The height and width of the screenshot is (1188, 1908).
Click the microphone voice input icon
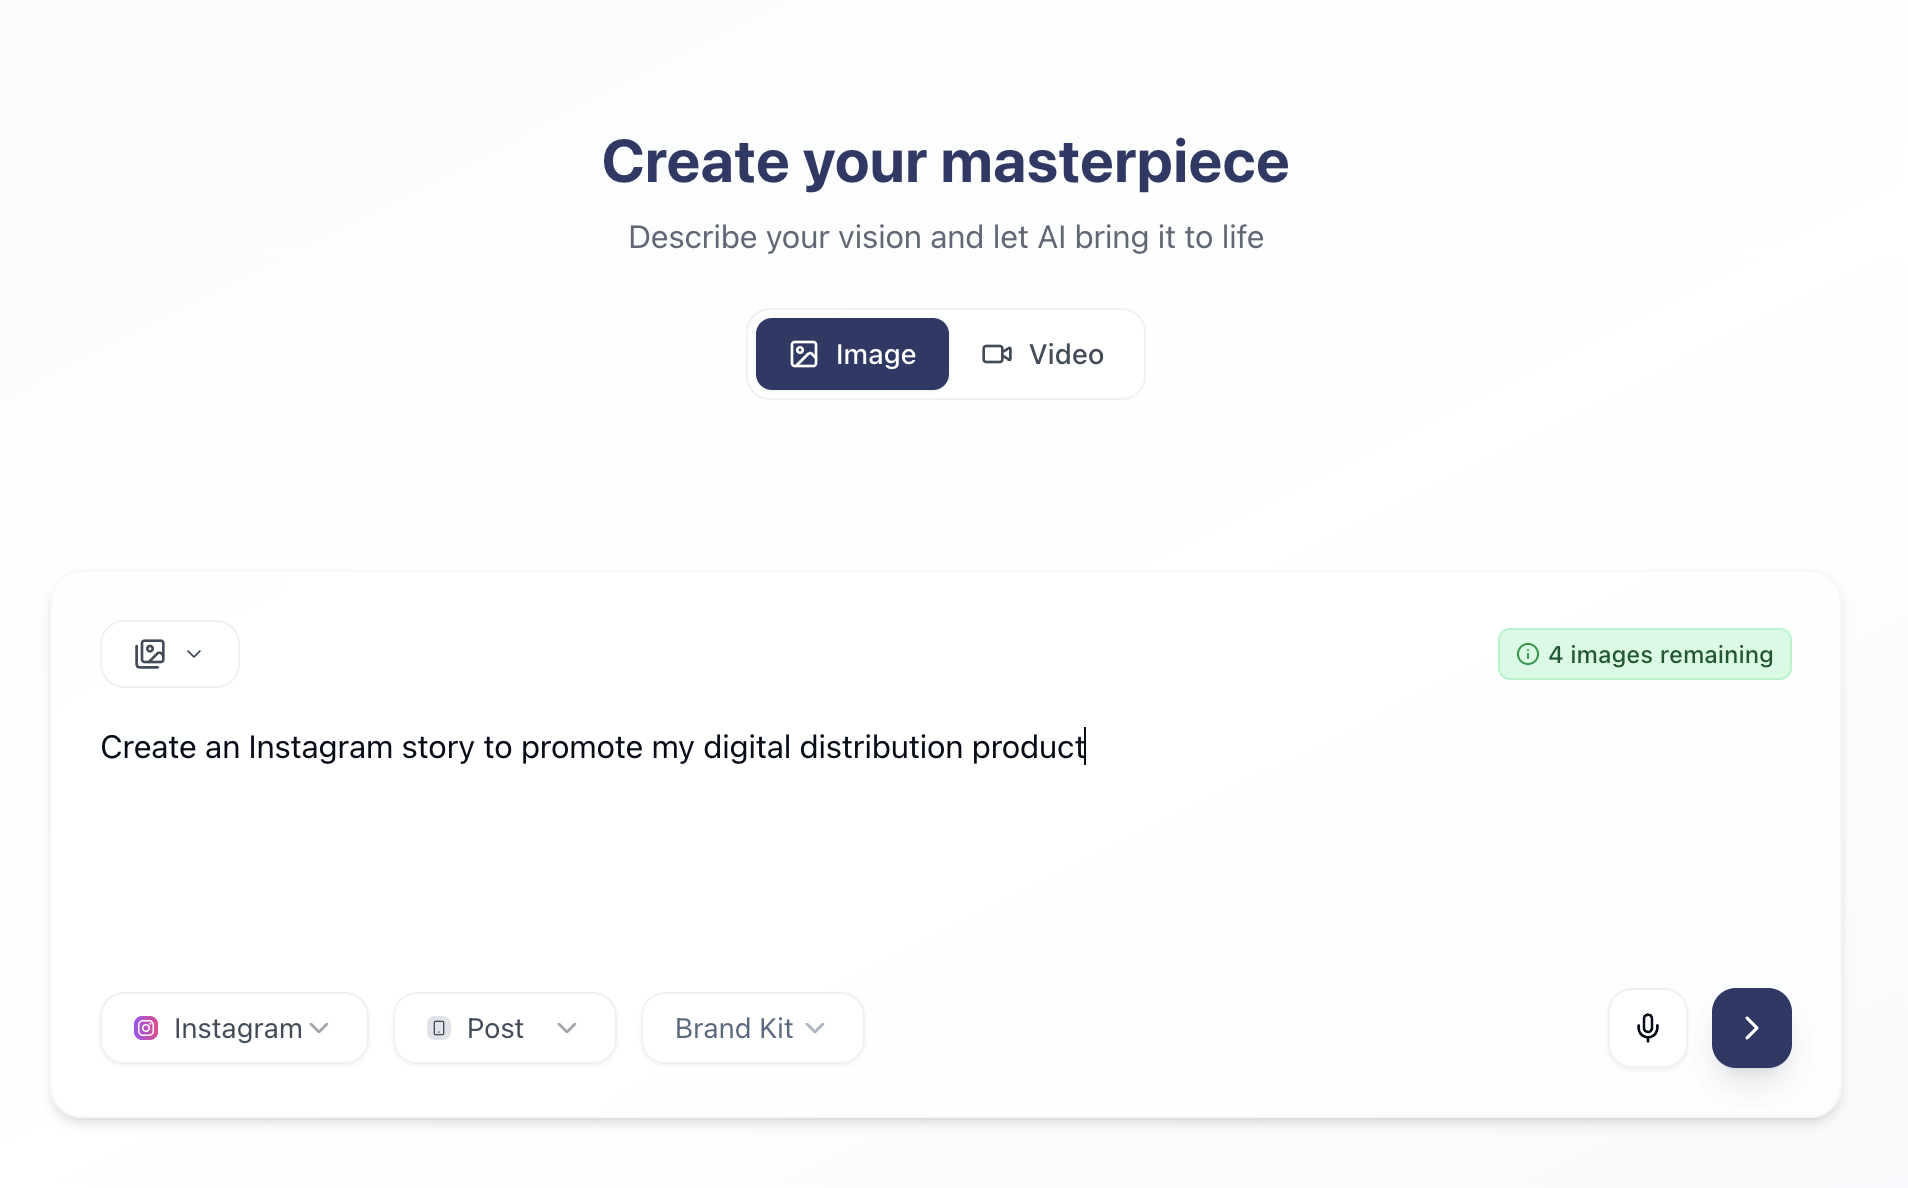[x=1647, y=1028]
